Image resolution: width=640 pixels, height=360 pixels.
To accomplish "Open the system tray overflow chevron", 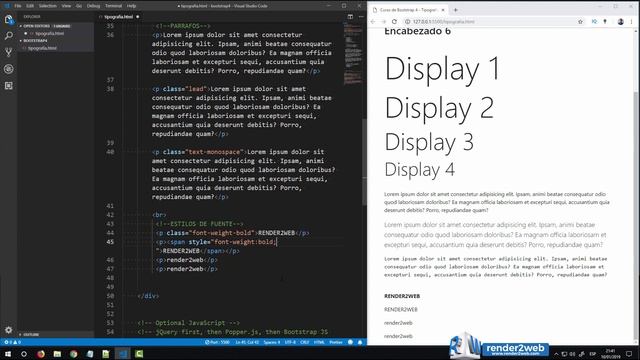I will 556,353.
